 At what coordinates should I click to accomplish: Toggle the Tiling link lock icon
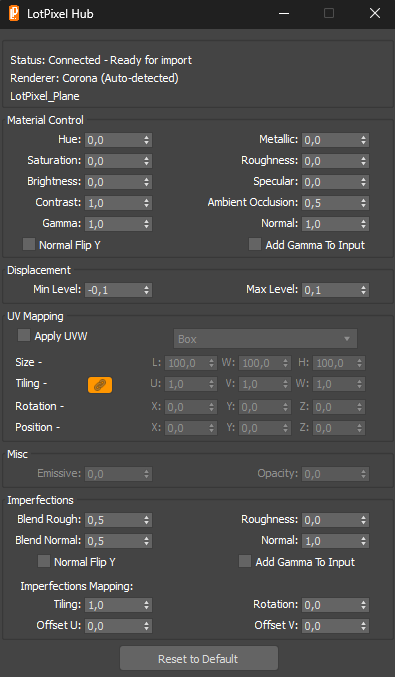[100, 385]
